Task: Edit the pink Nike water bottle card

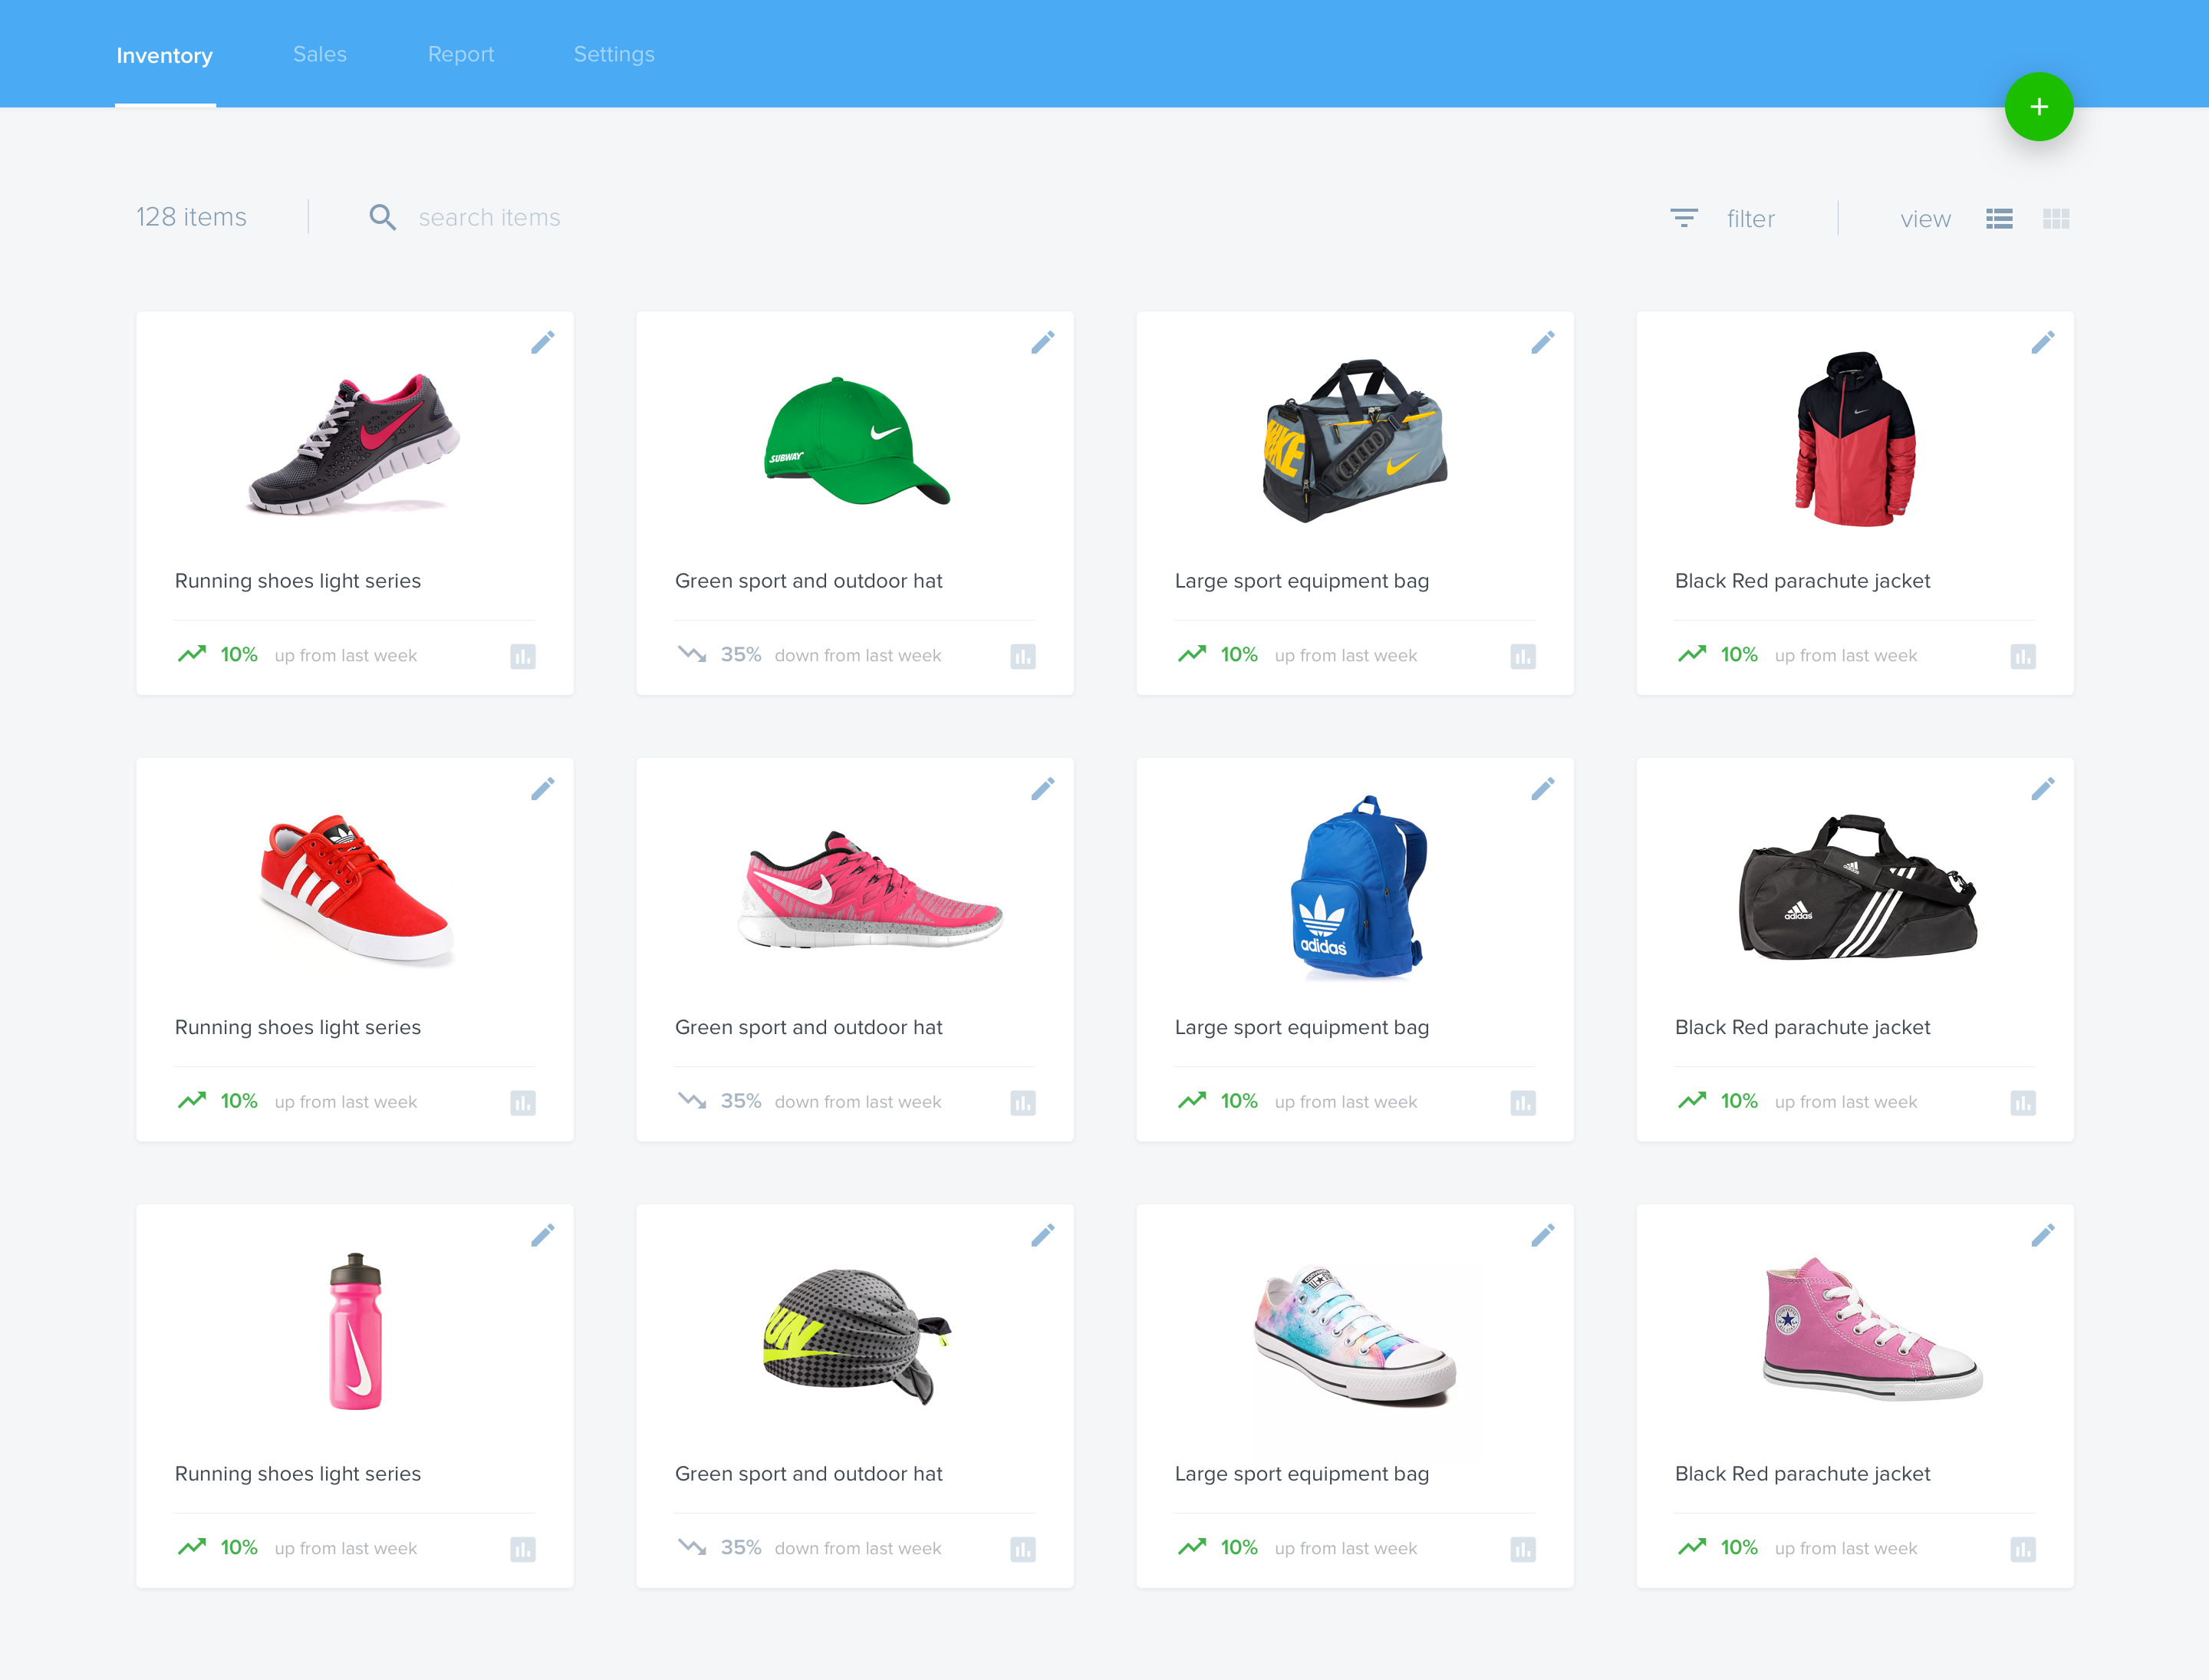Action: tap(542, 1236)
